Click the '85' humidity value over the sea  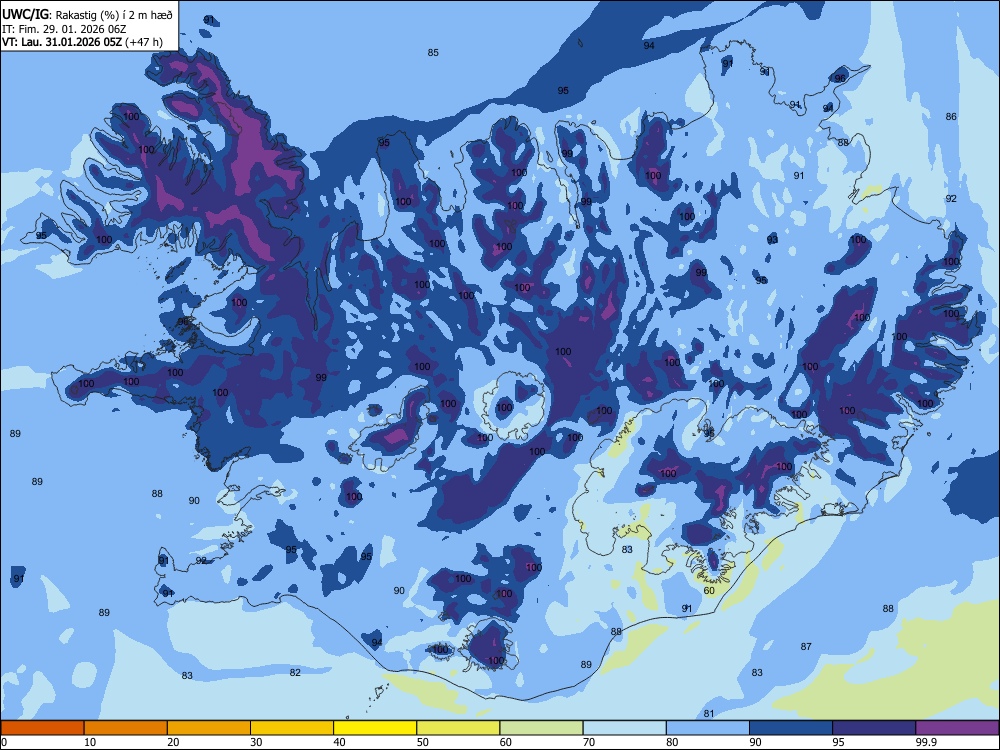[433, 52]
